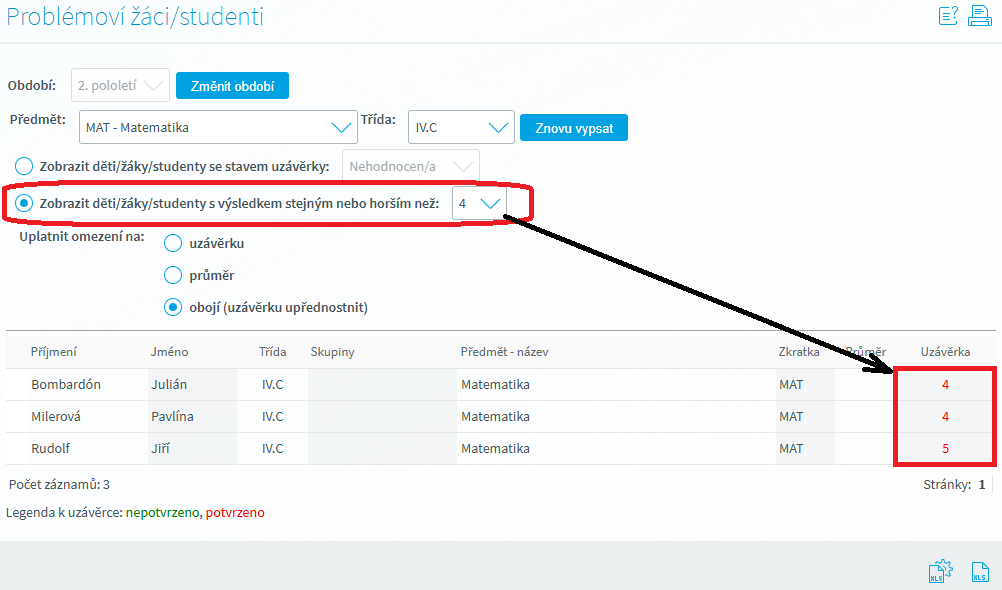The height and width of the screenshot is (590, 1002).
Task: Click grade 5 for Rudolf Jiří
Action: pyautogui.click(x=945, y=449)
